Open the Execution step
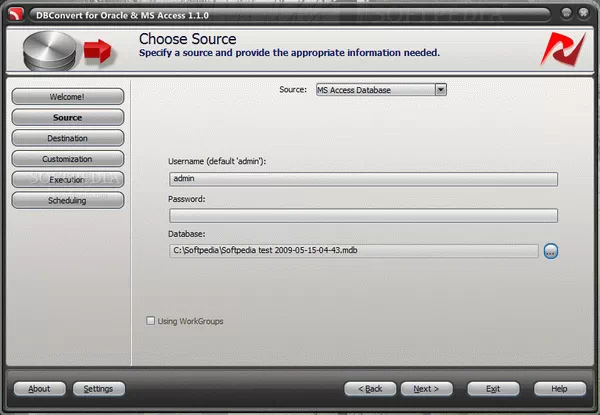Screen dimensions: 600x415 pyautogui.click(x=68, y=179)
